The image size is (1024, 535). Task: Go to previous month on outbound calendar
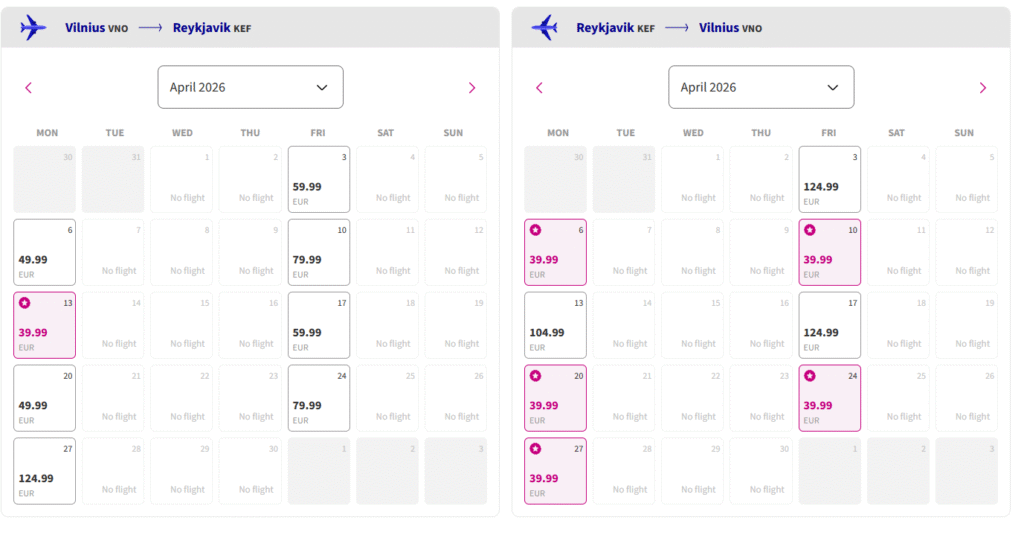pos(28,88)
